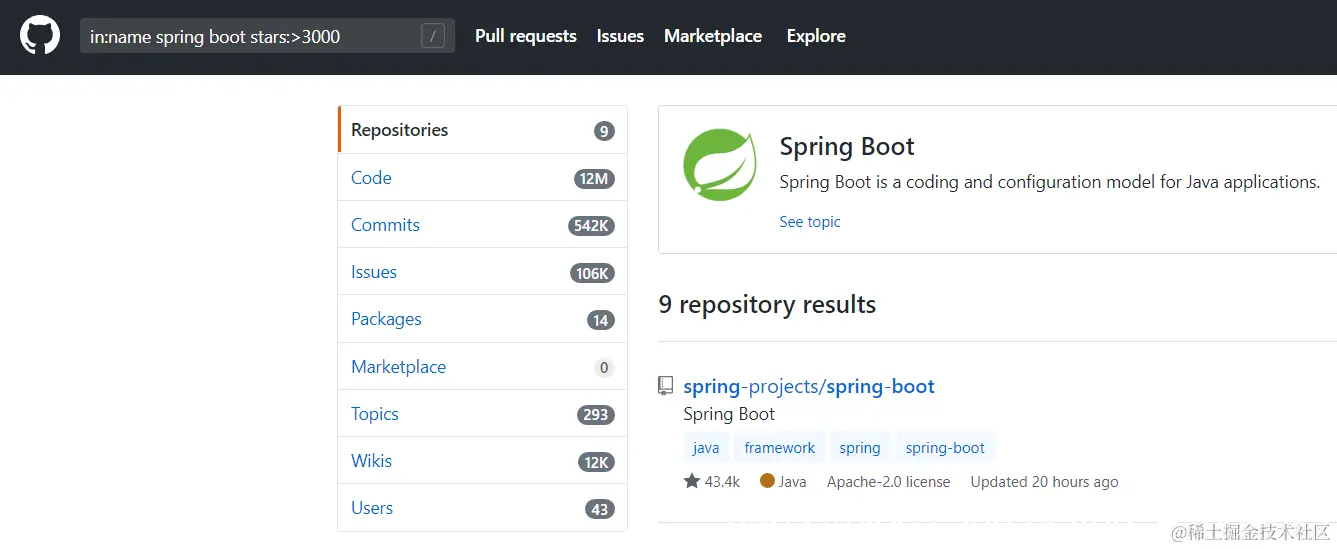Go to Marketplace in header navigation
The image size is (1337, 549).
(713, 36)
